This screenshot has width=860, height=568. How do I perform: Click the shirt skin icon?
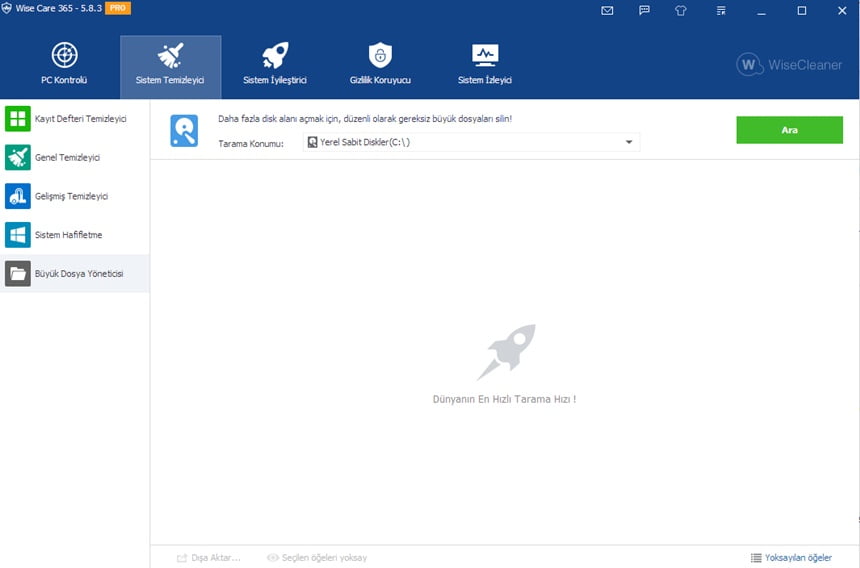[682, 11]
